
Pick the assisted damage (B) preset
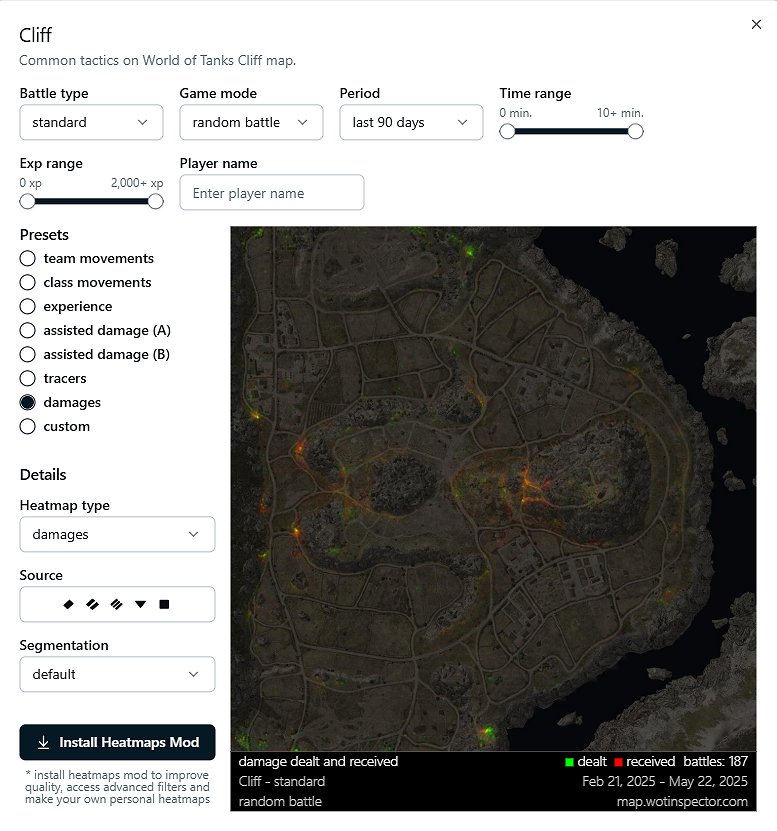(95, 355)
